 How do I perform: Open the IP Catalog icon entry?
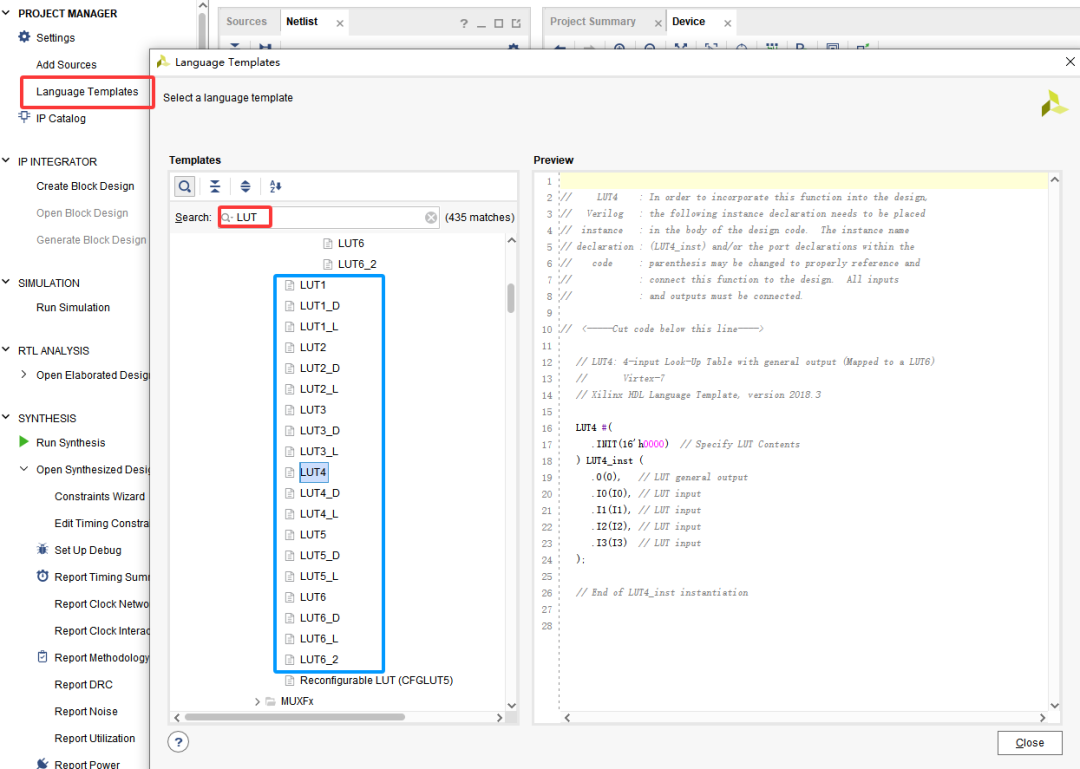pos(25,118)
